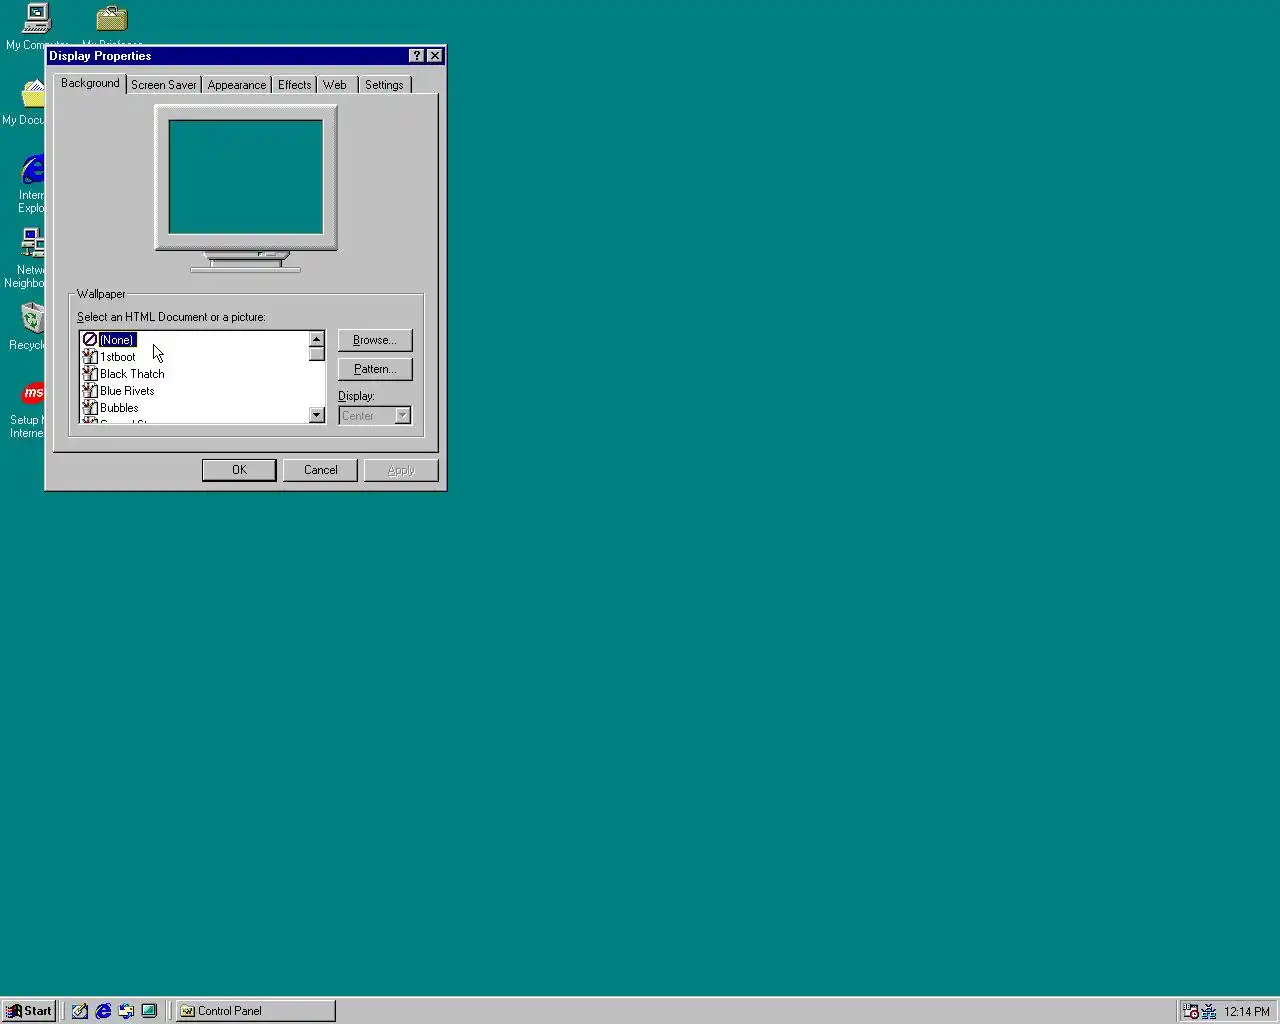The image size is (1280, 1024).
Task: Click wallpaper list scroll up arrow
Action: 317,339
